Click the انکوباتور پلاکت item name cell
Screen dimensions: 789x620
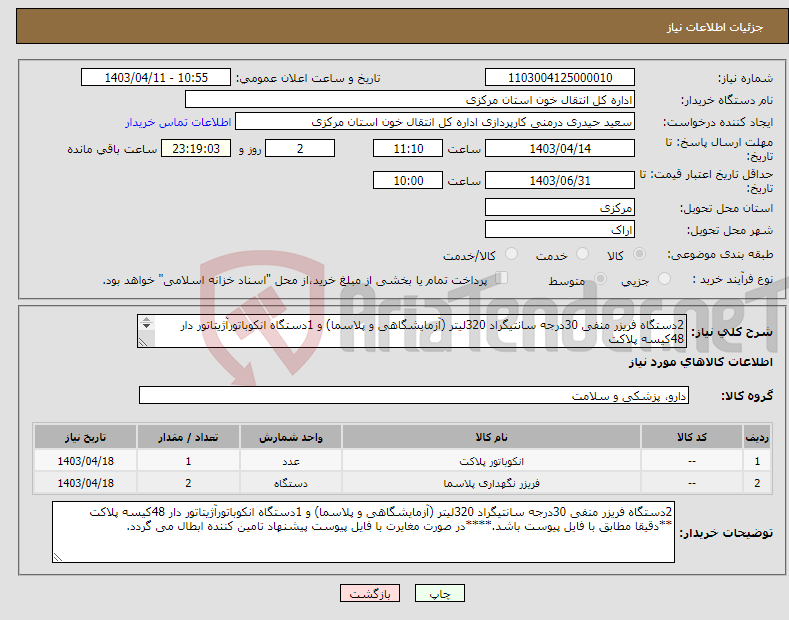coord(491,461)
